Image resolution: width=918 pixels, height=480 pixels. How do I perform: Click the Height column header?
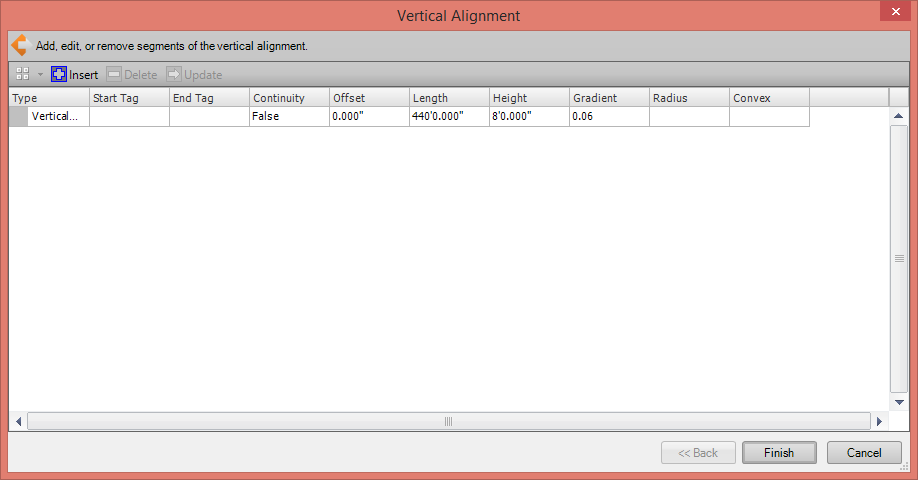[529, 98]
